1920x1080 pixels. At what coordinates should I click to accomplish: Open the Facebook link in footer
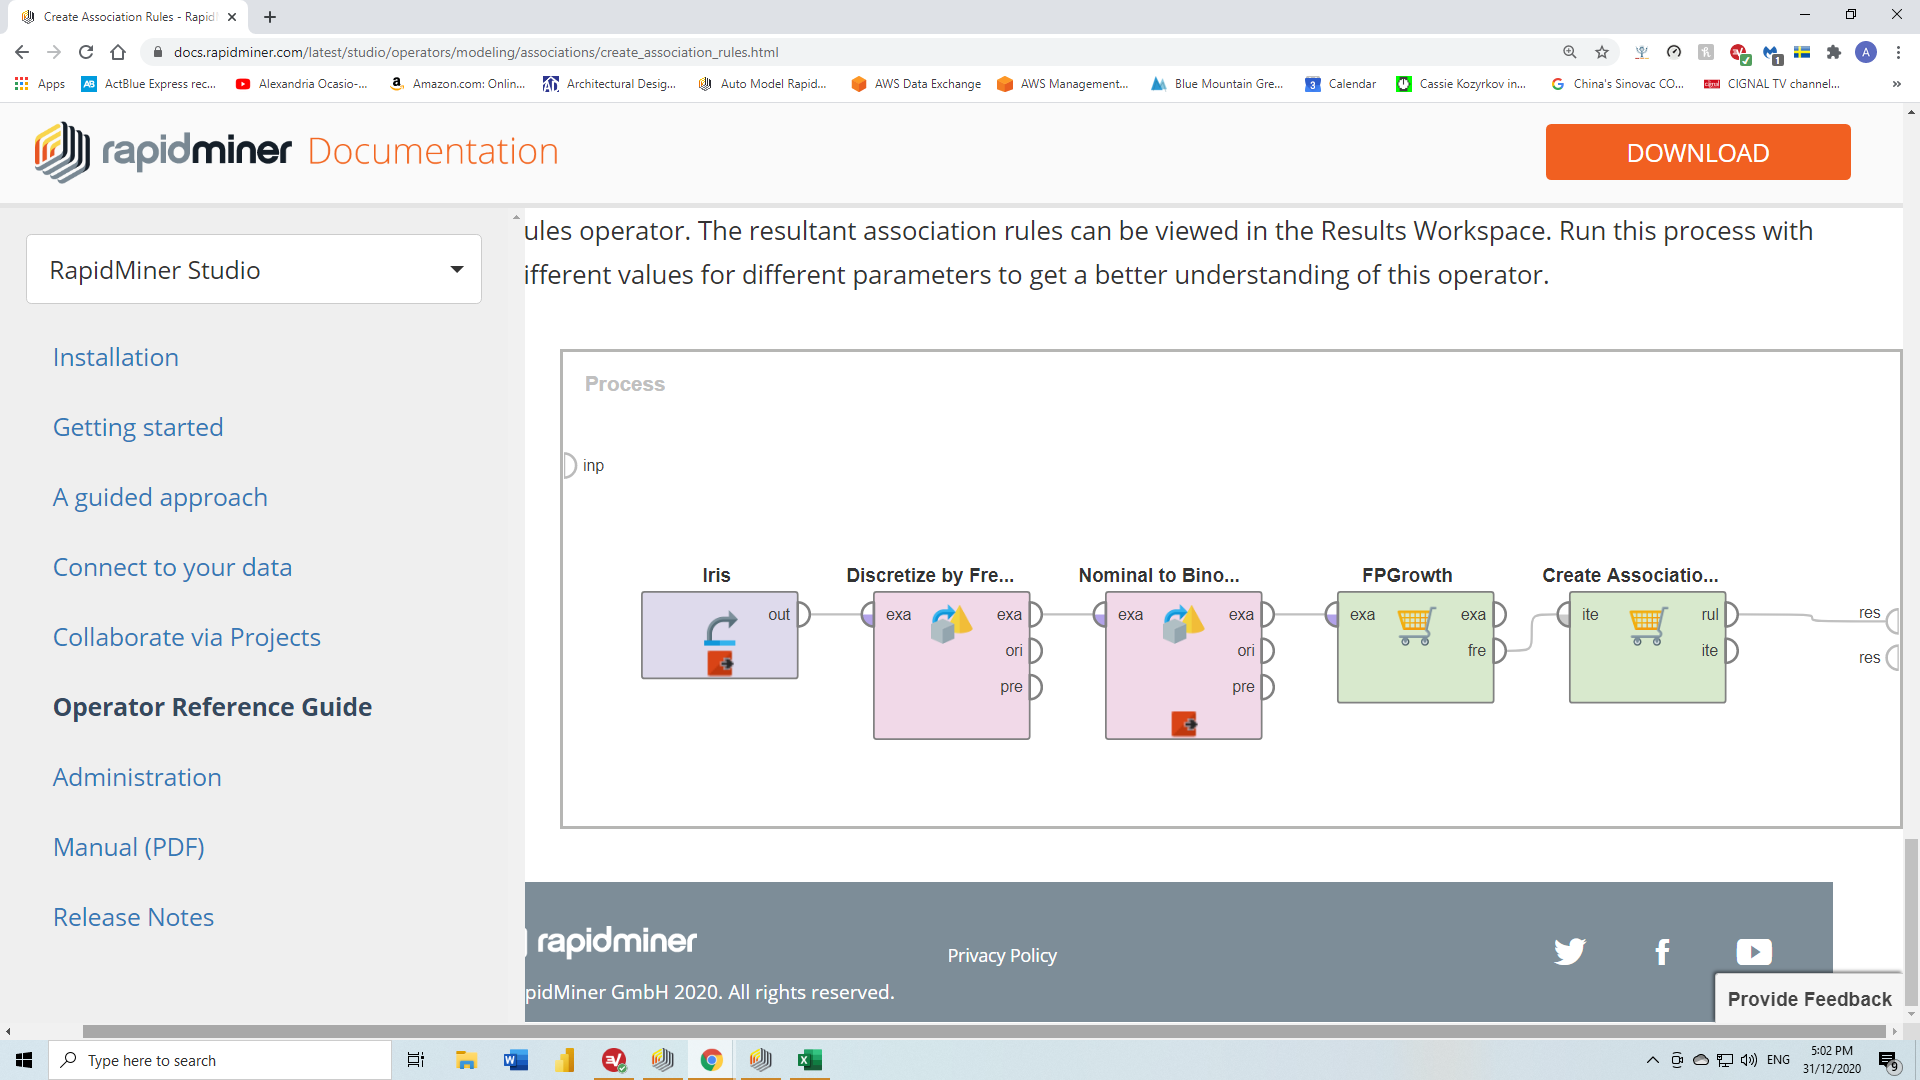pyautogui.click(x=1662, y=951)
